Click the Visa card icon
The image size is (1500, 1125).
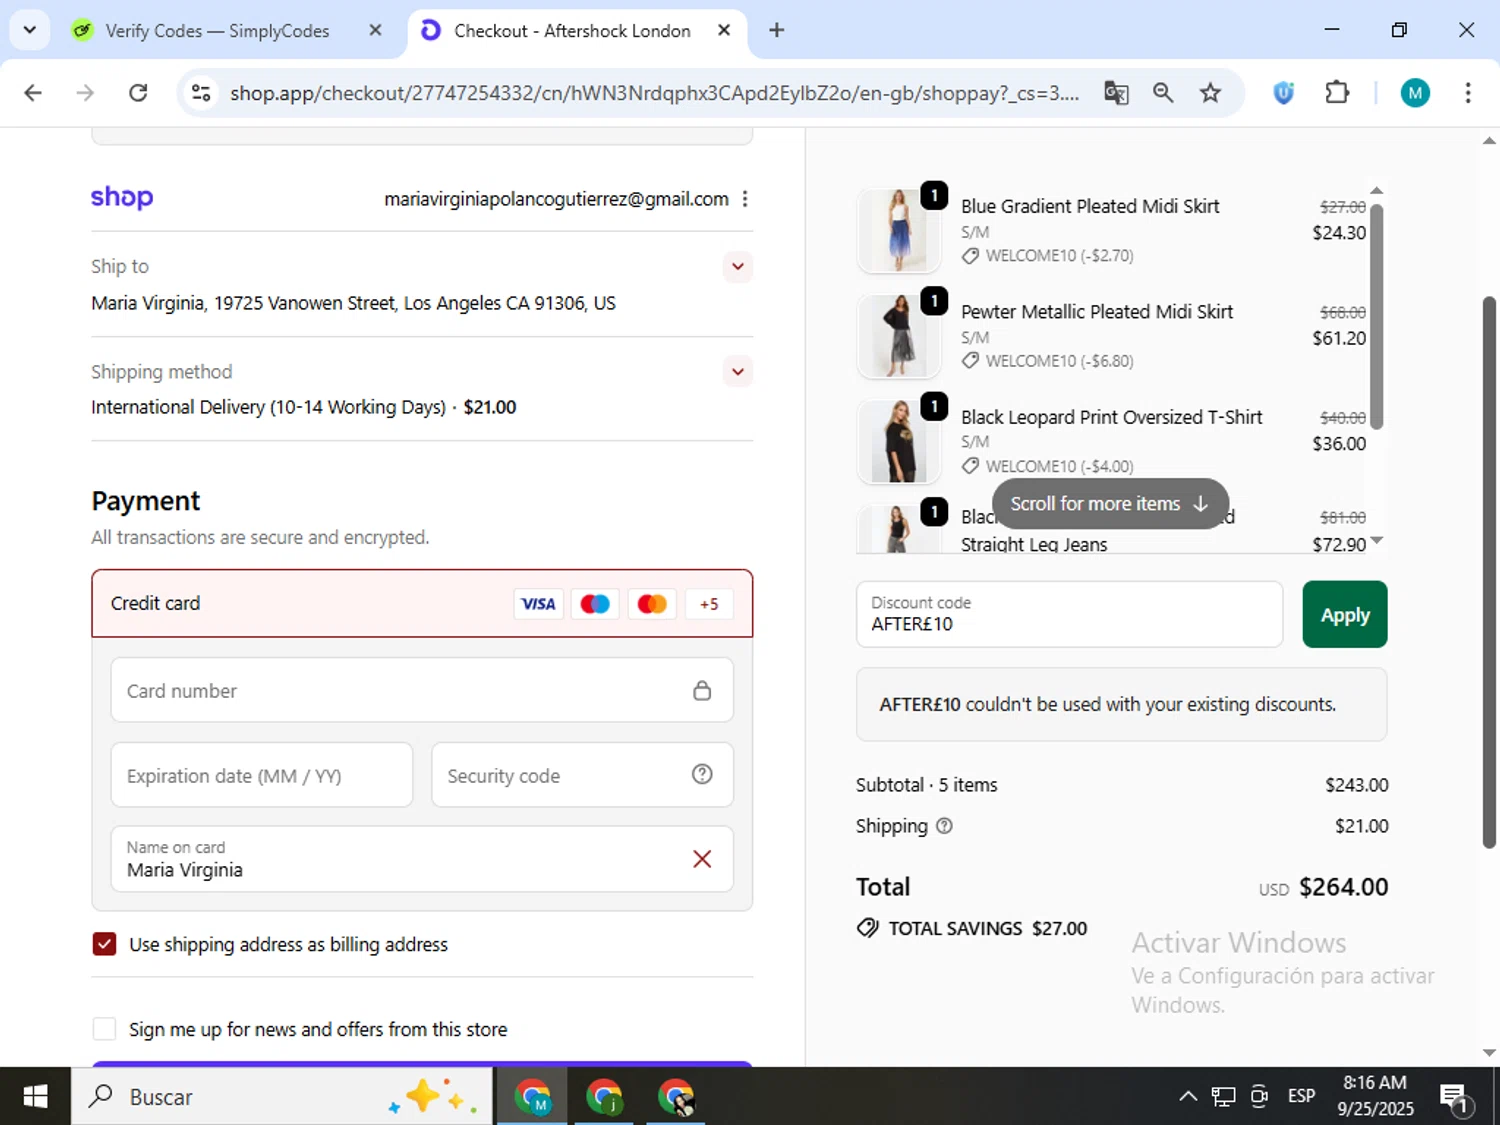point(538,603)
